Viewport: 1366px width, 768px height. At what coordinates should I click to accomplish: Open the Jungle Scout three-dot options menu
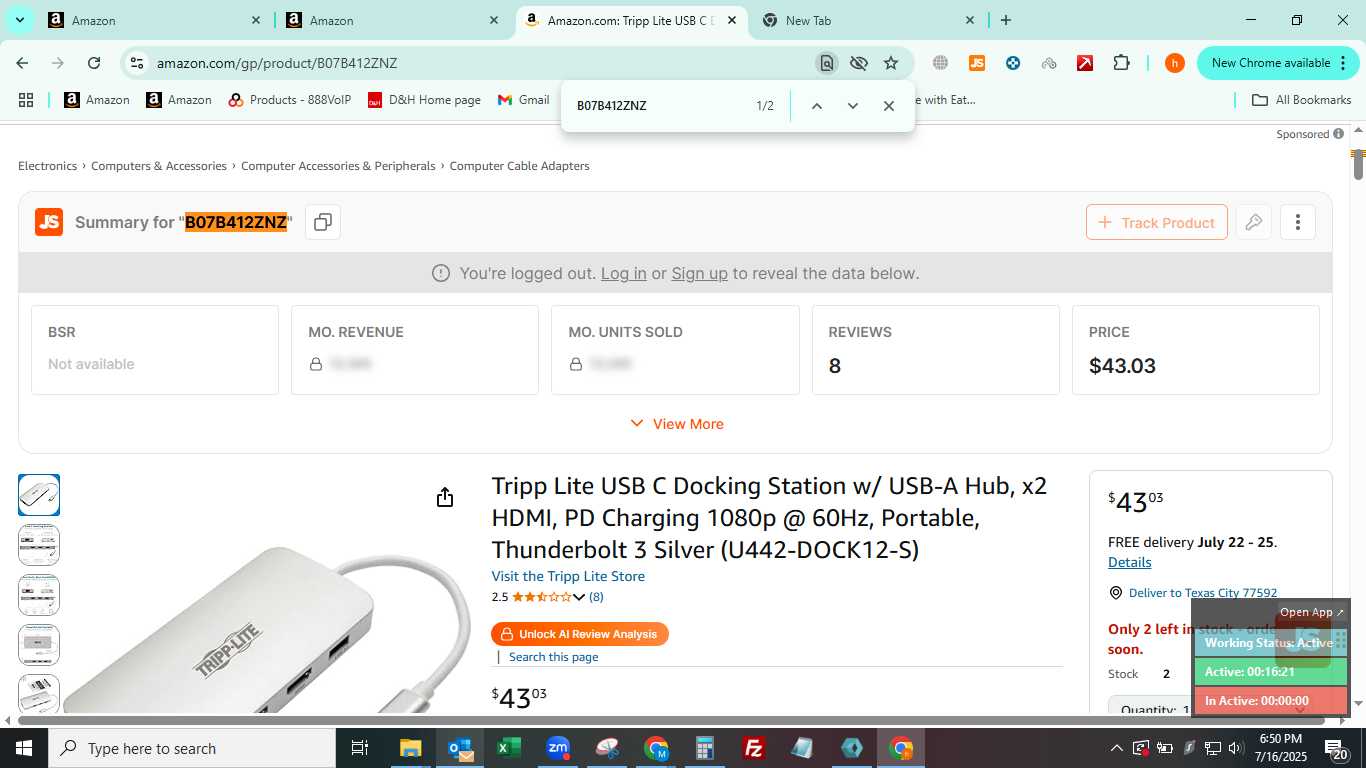(x=1297, y=222)
